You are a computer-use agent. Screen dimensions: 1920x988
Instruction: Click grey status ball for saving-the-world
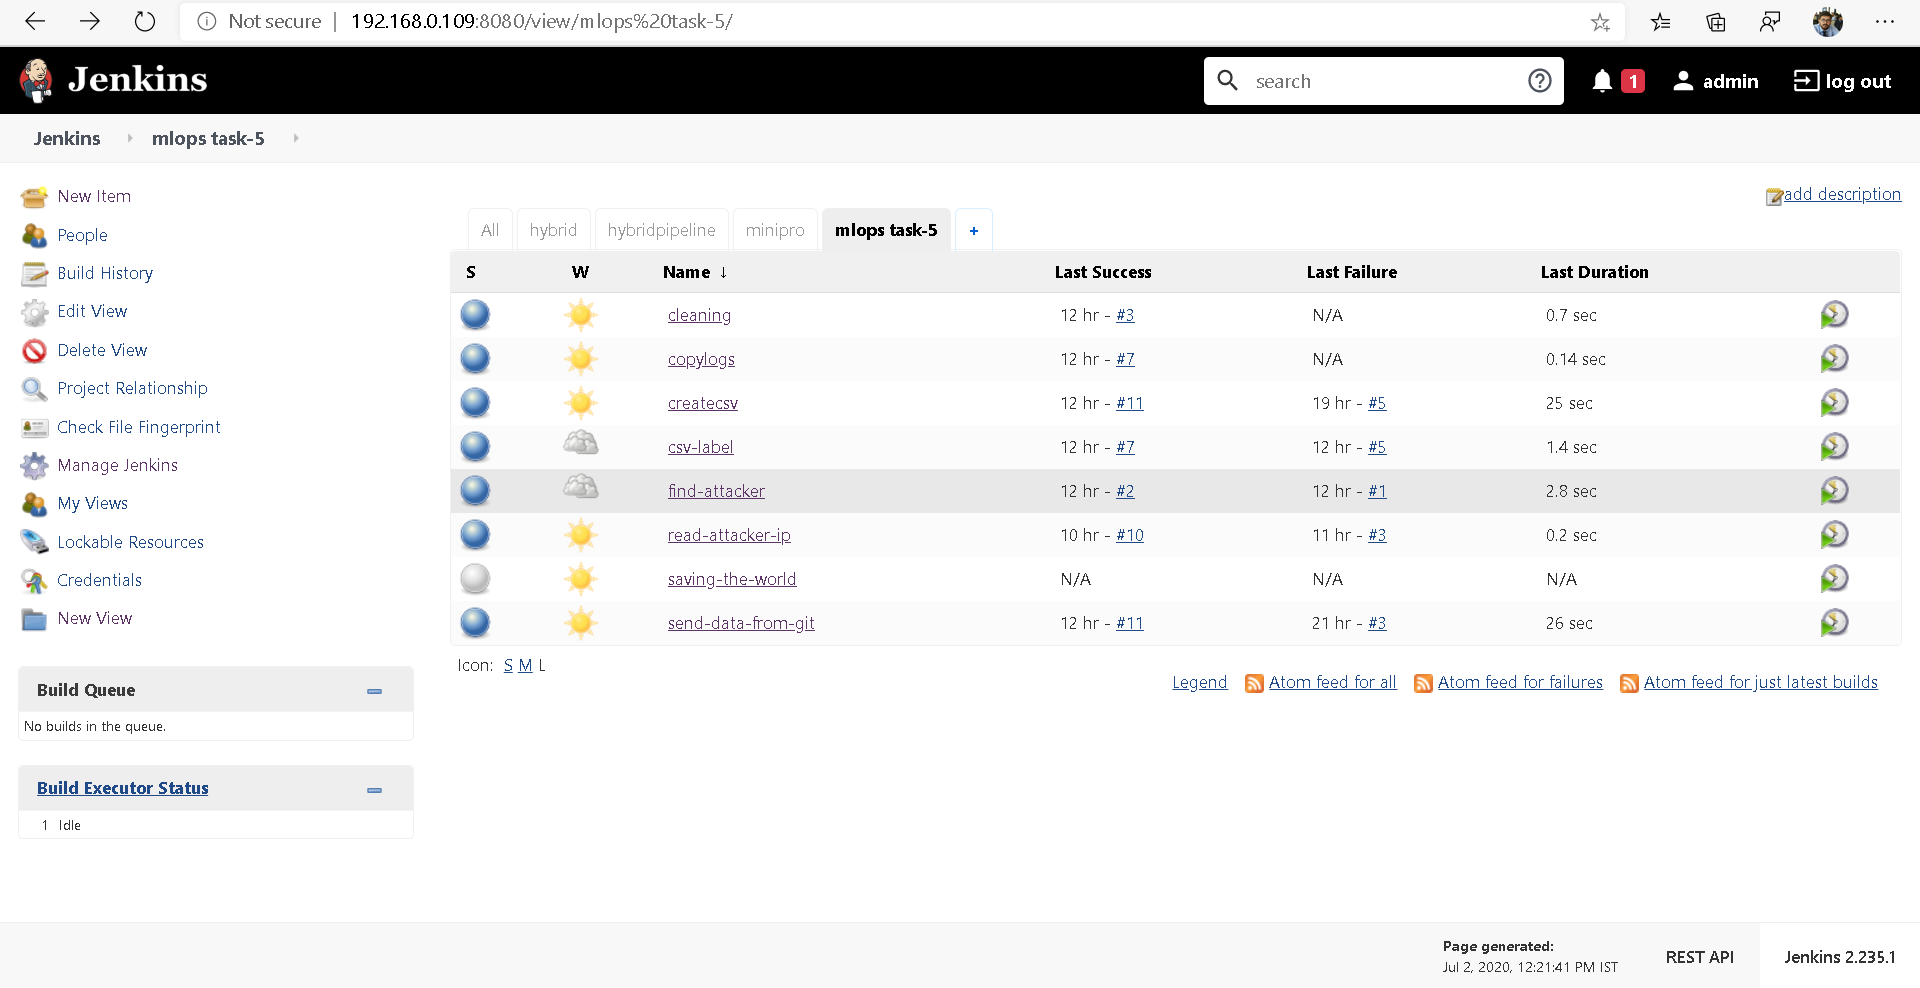coord(475,579)
